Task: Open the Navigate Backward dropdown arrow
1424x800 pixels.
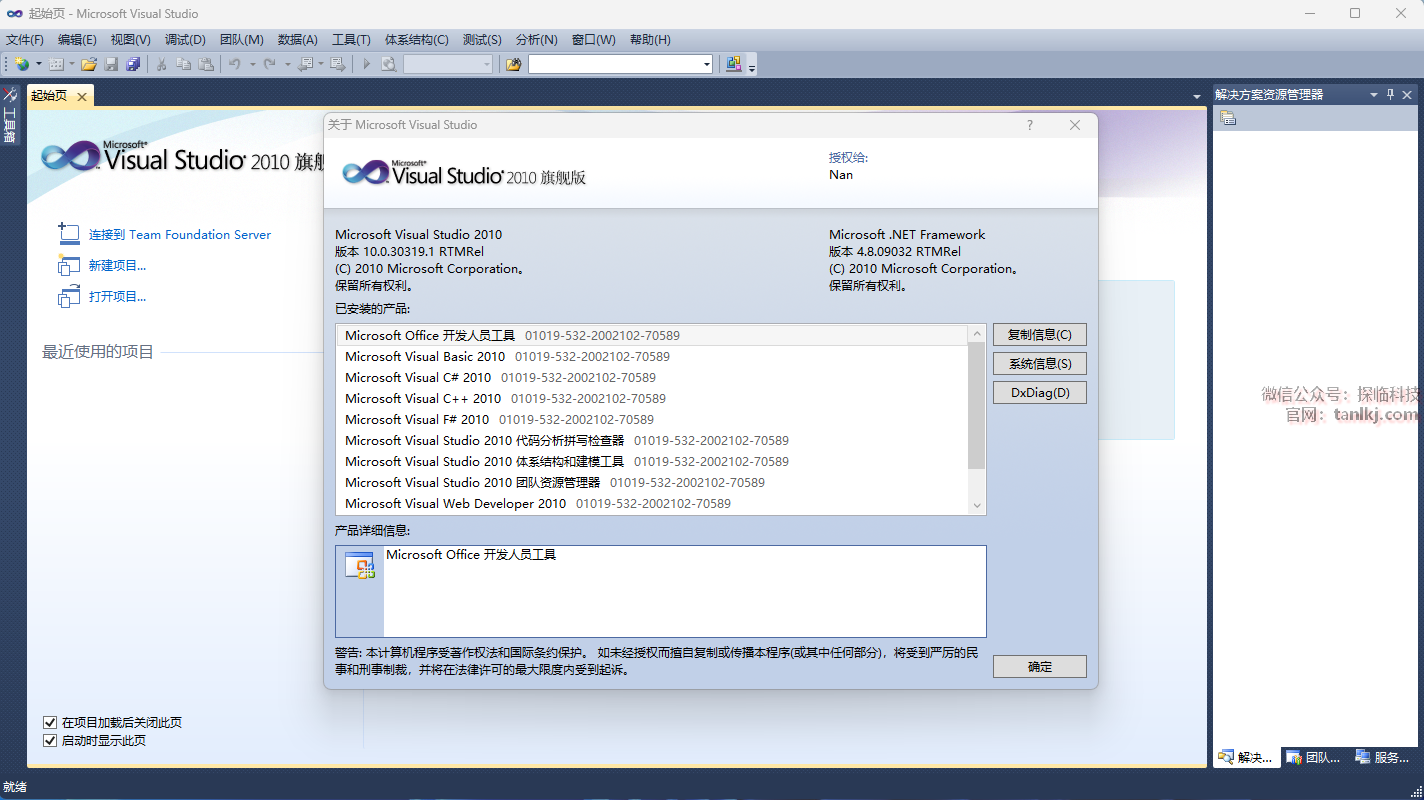Action: pyautogui.click(x=321, y=64)
